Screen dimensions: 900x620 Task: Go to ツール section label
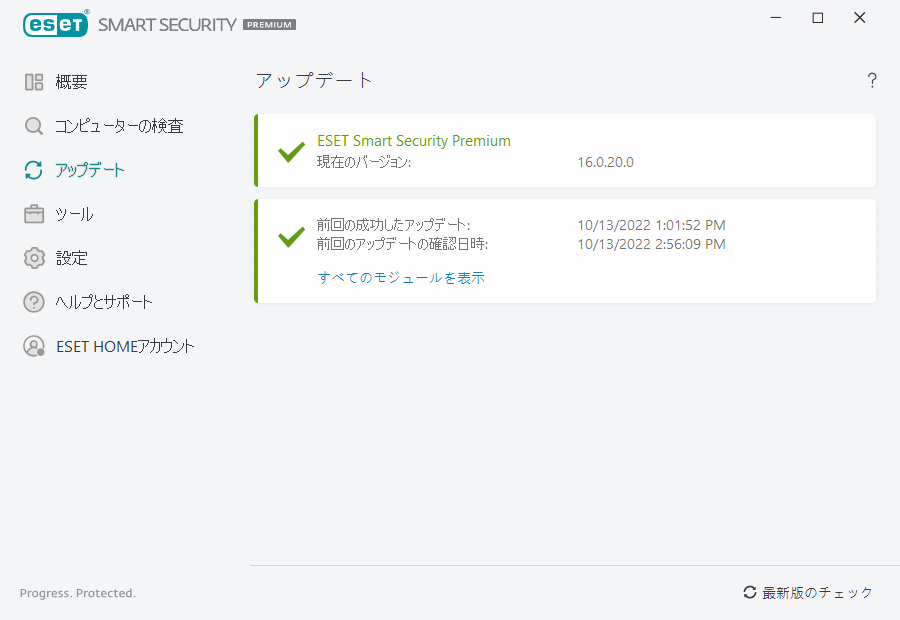(75, 214)
